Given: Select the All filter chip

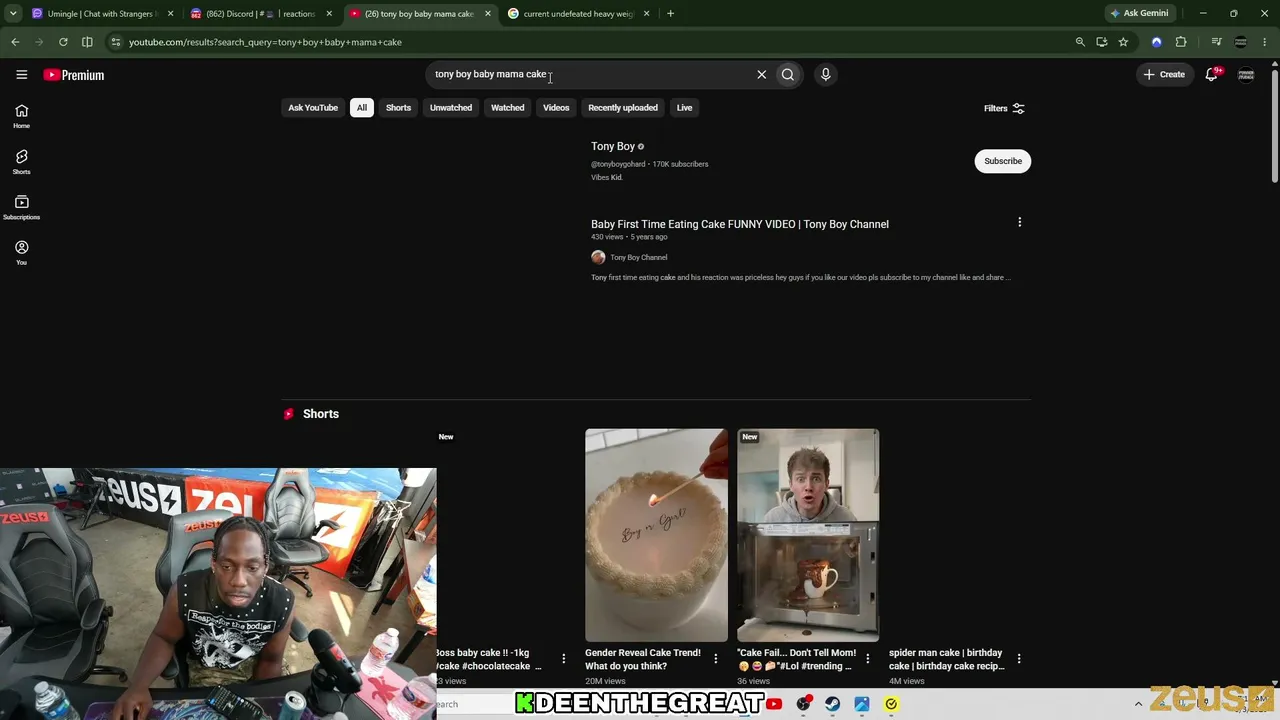Looking at the screenshot, I should 362,108.
